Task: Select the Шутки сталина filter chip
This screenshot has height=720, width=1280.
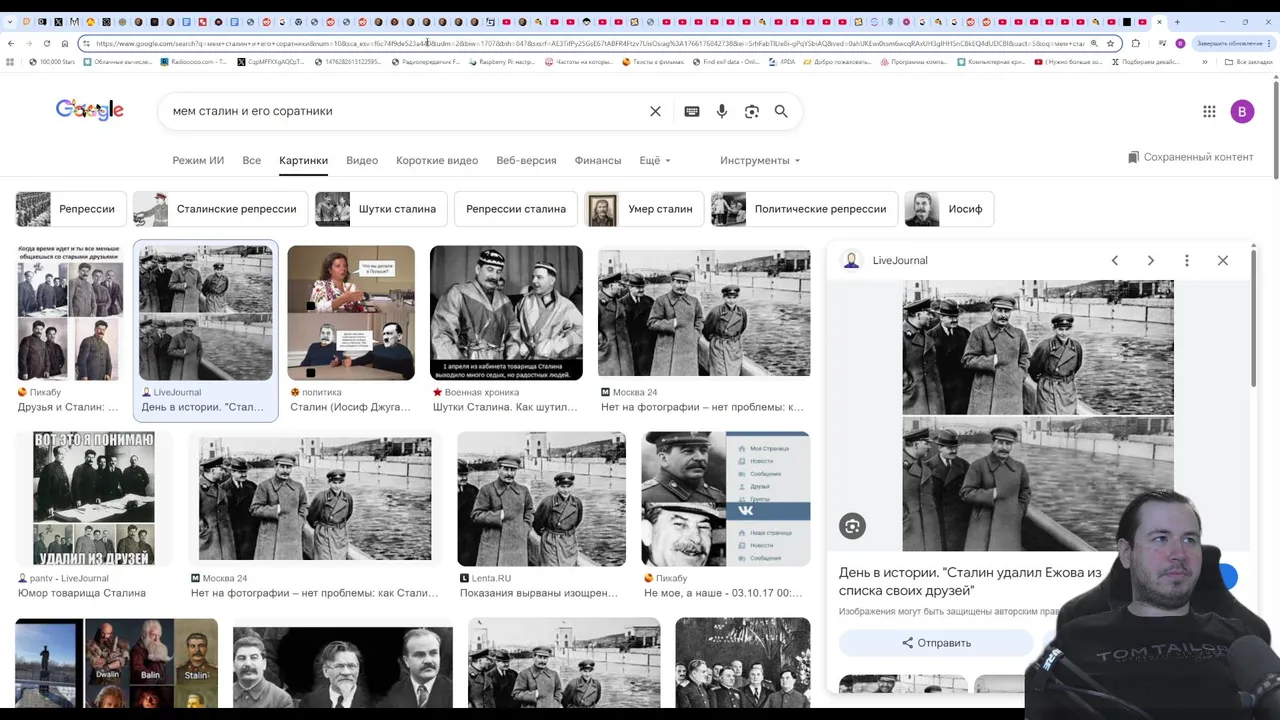Action: pyautogui.click(x=381, y=209)
